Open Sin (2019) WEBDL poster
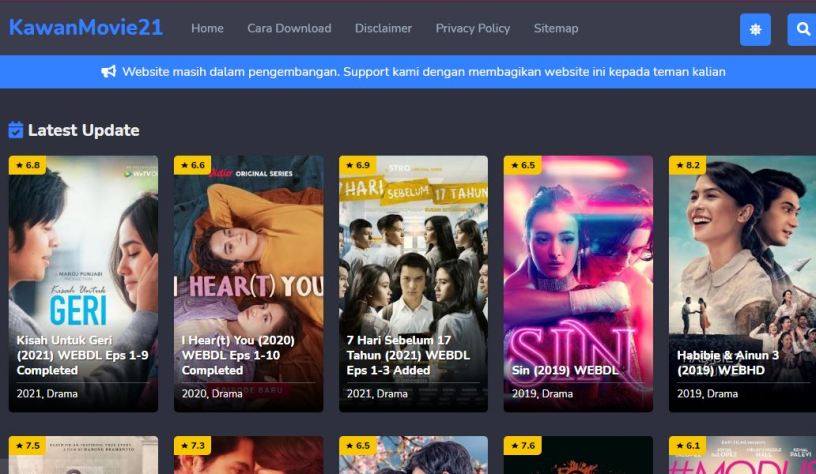This screenshot has height=474, width=816. (x=578, y=284)
